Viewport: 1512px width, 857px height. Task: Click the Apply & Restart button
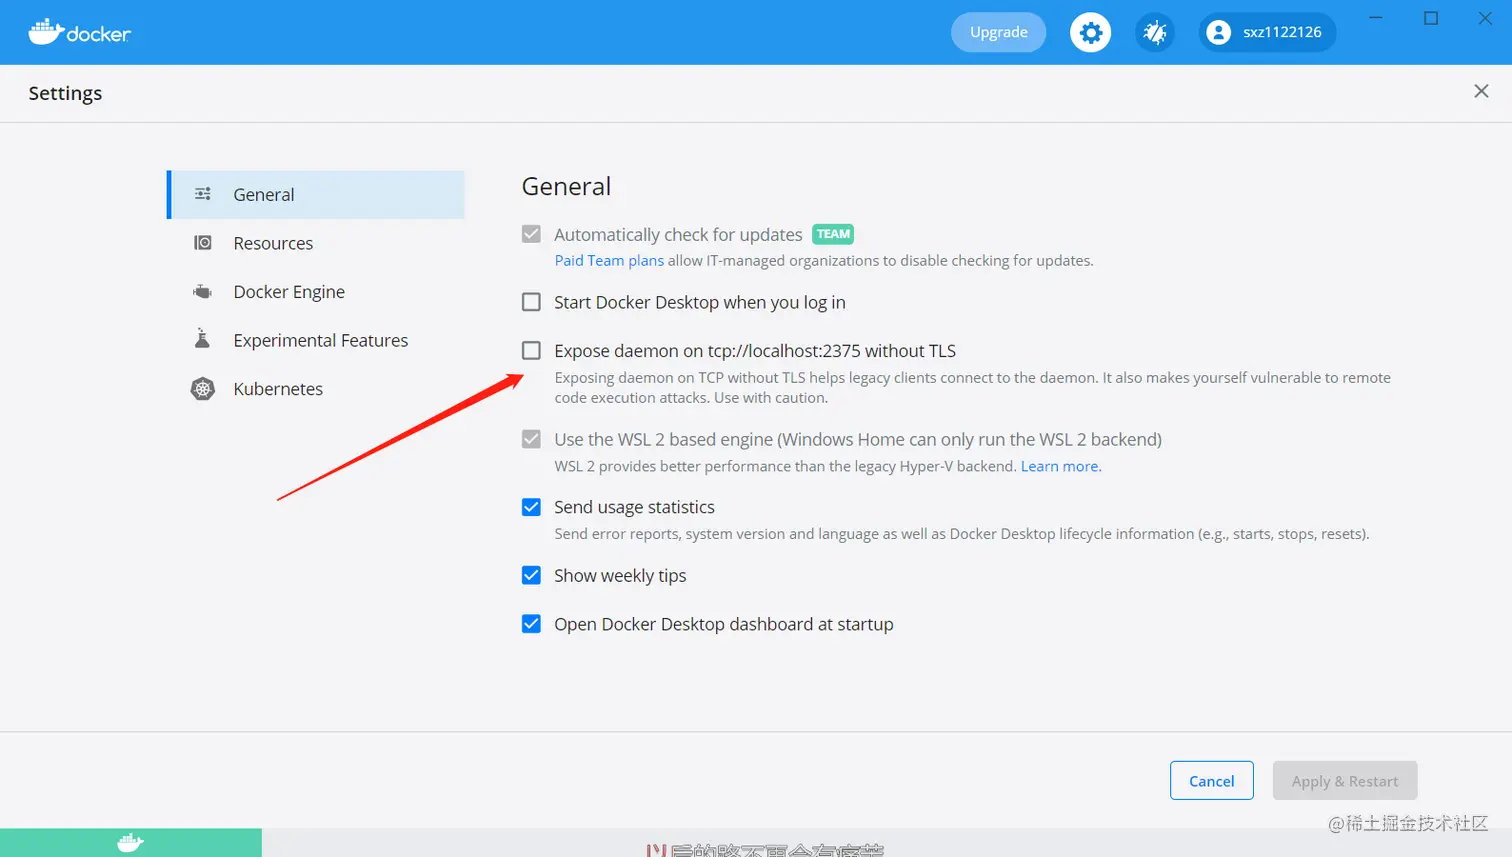coord(1345,781)
